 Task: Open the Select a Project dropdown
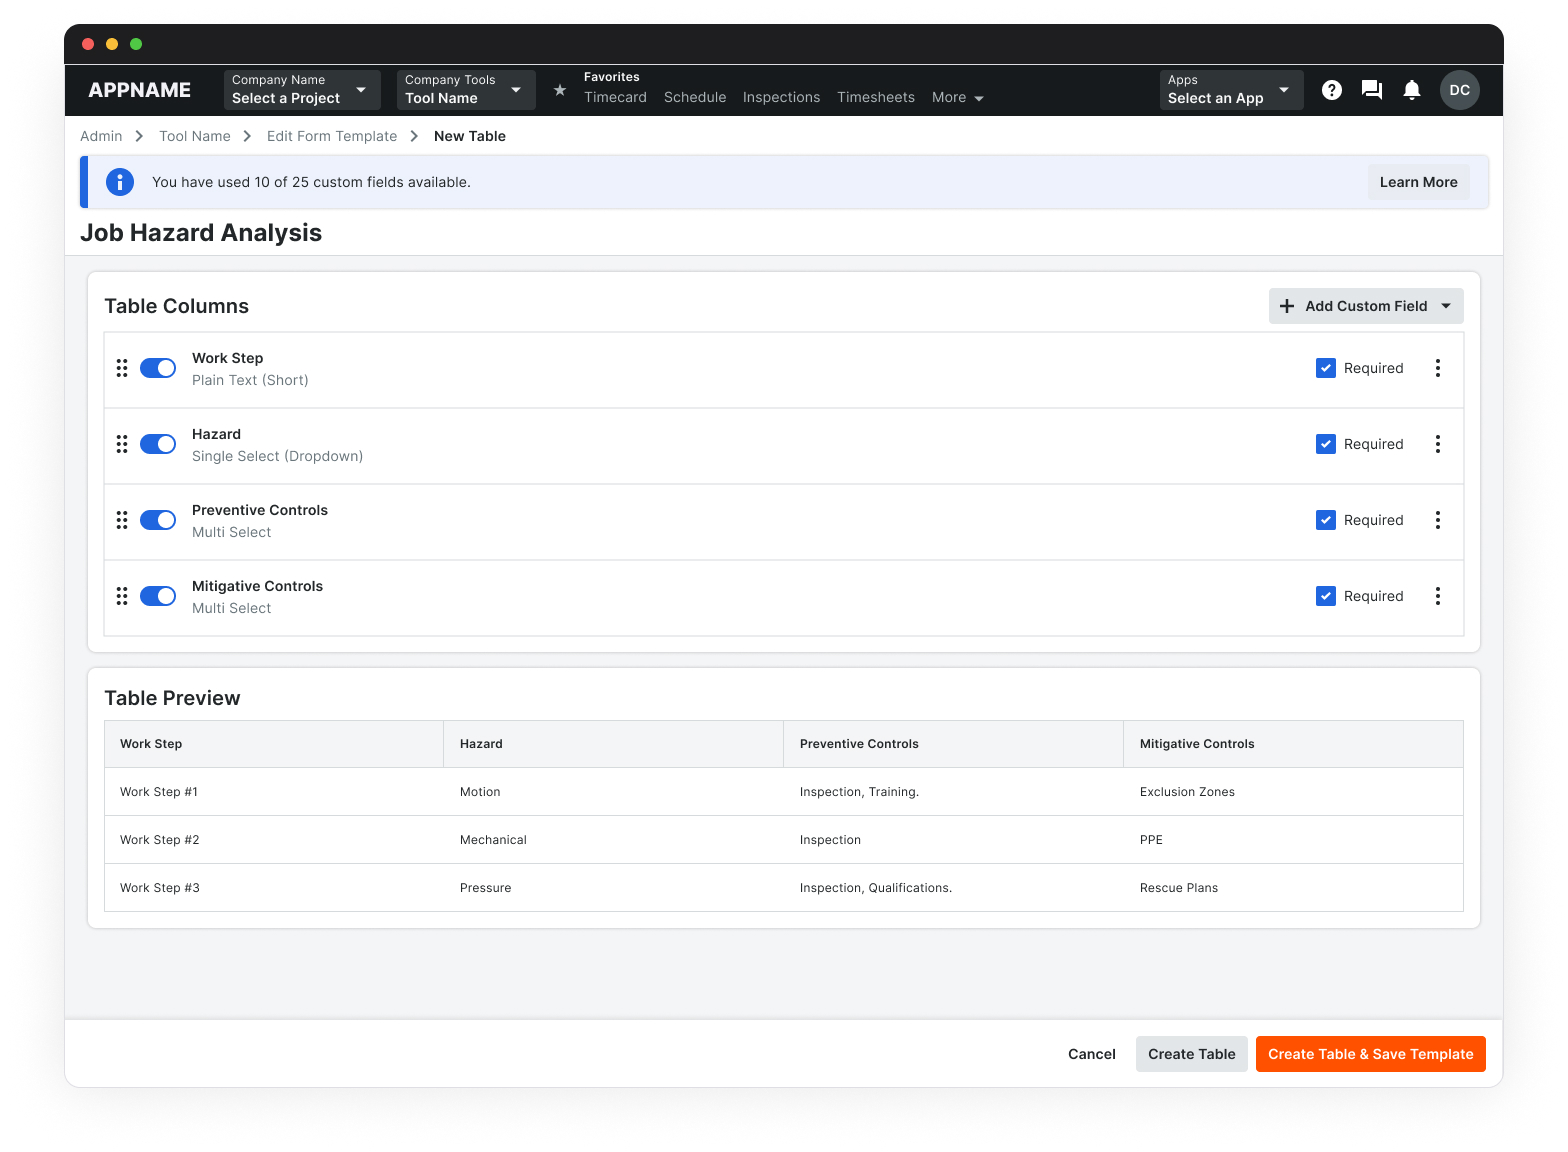[x=301, y=90]
